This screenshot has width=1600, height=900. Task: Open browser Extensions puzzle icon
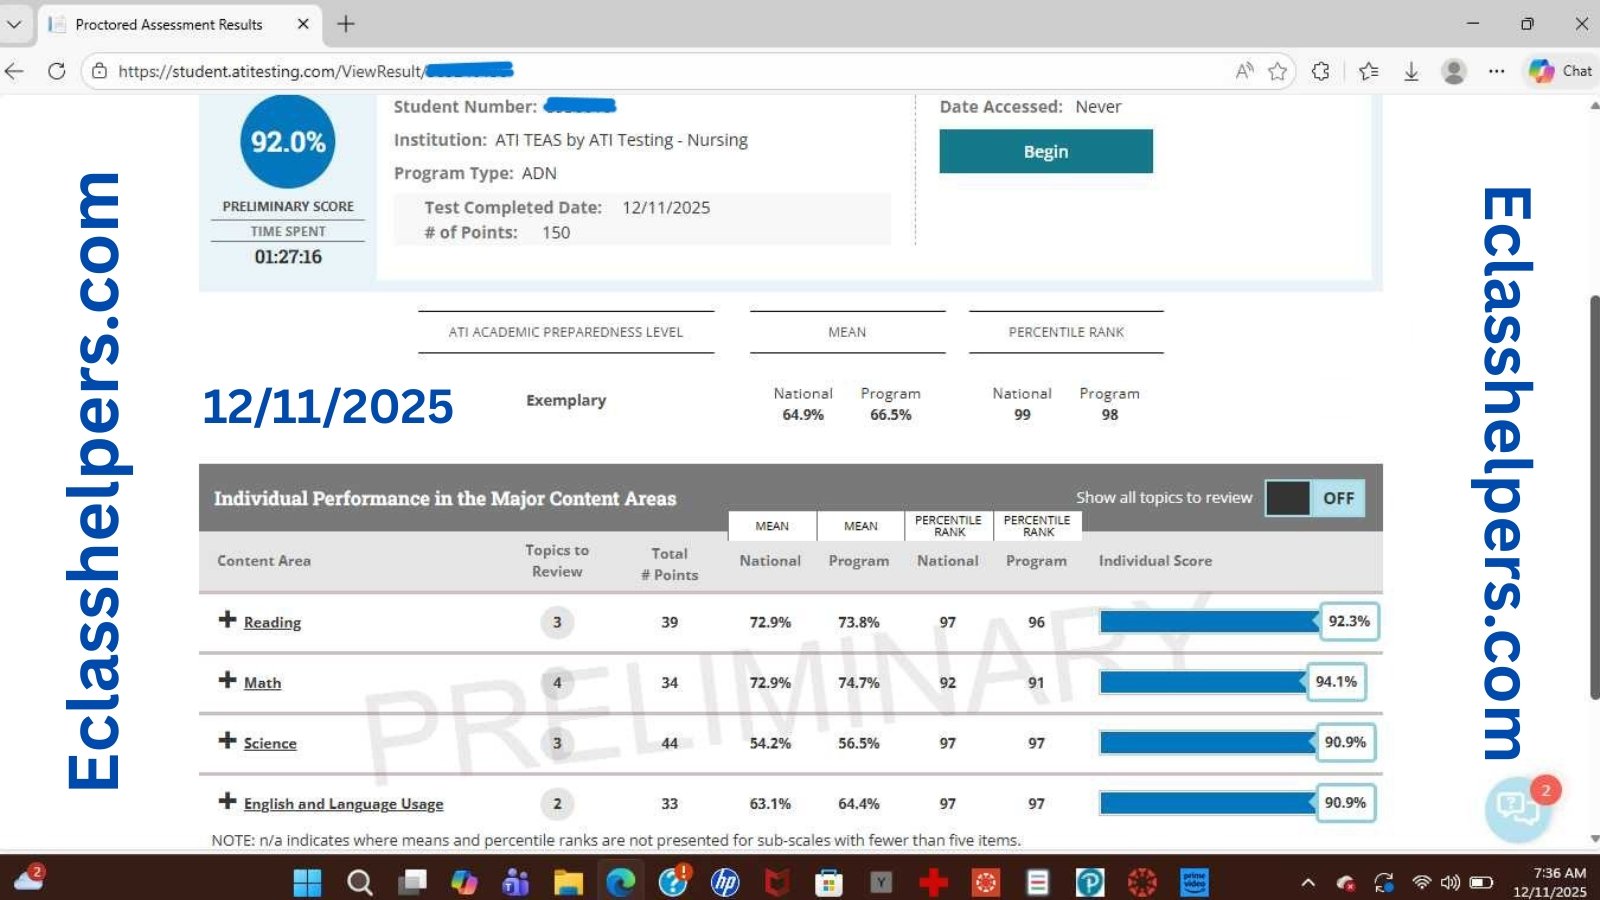[1320, 71]
